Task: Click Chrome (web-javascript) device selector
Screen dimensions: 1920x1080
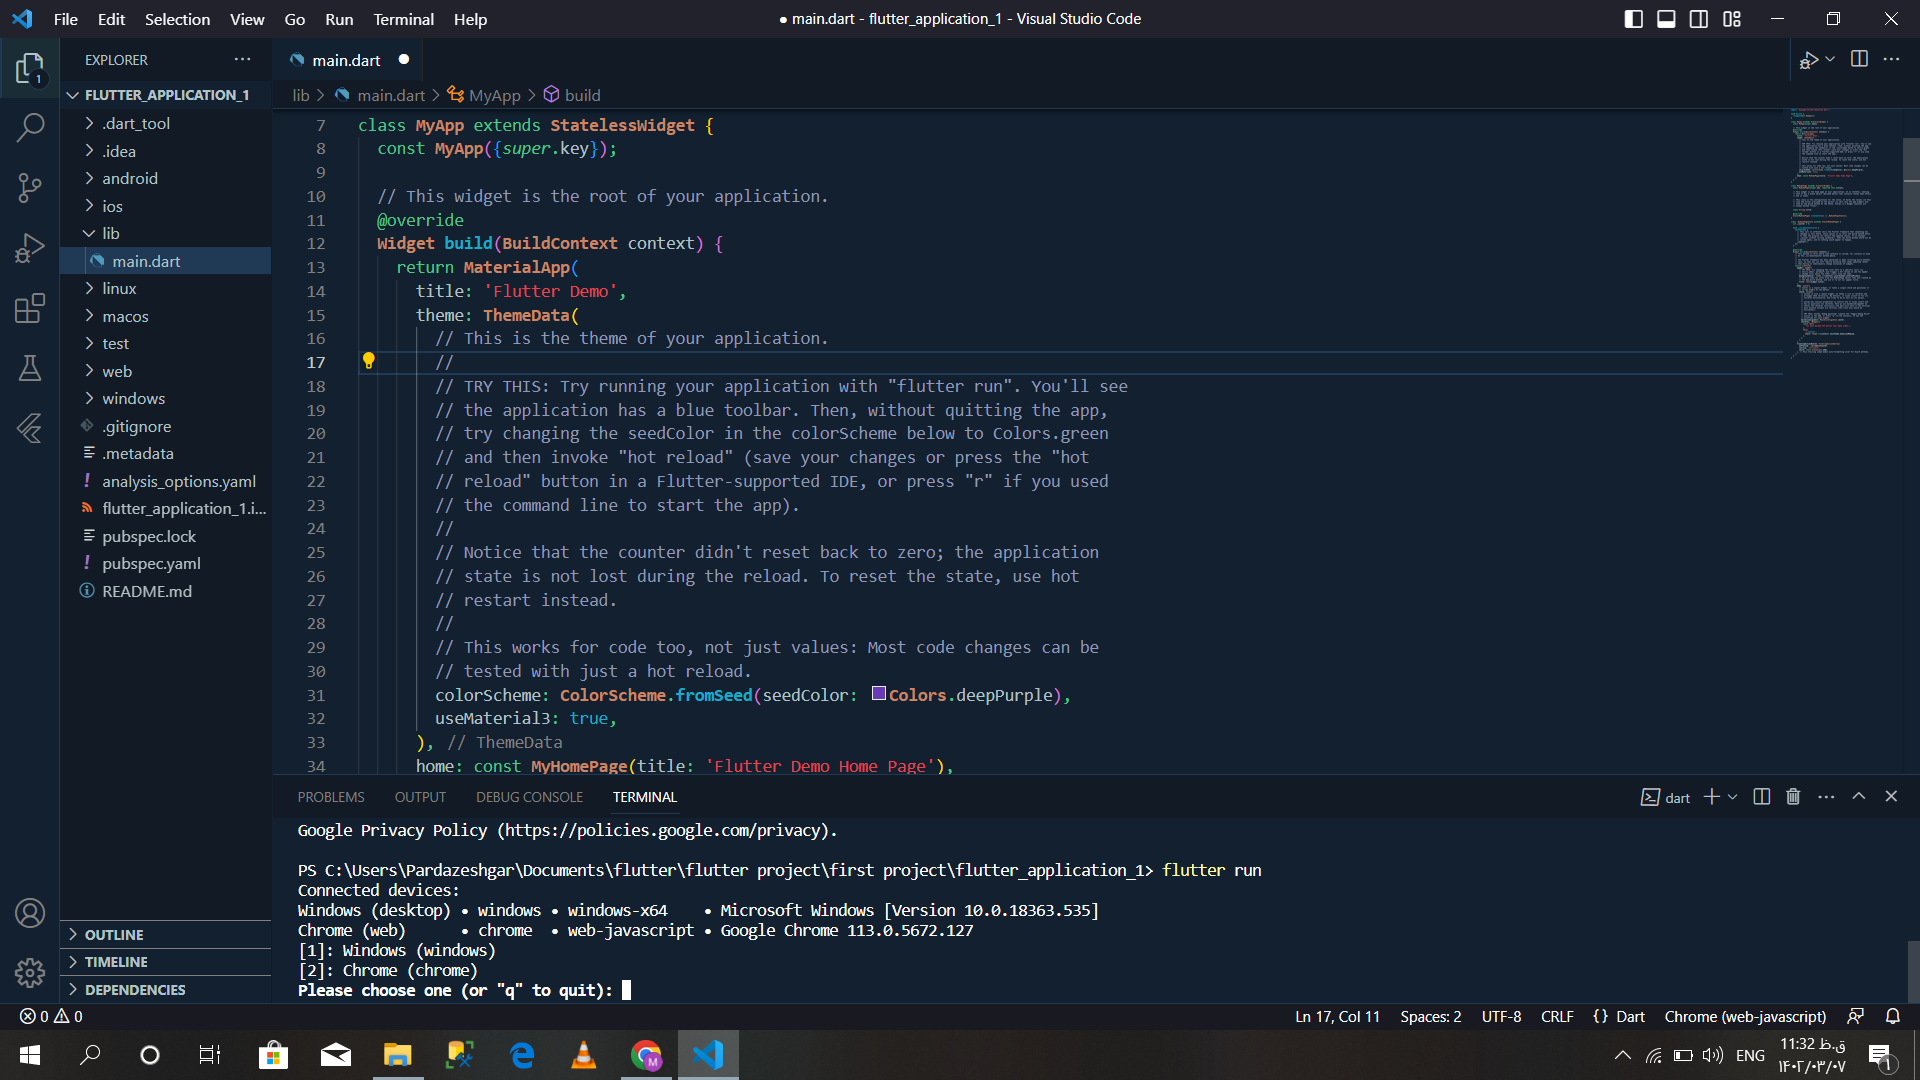Action: point(1745,1016)
